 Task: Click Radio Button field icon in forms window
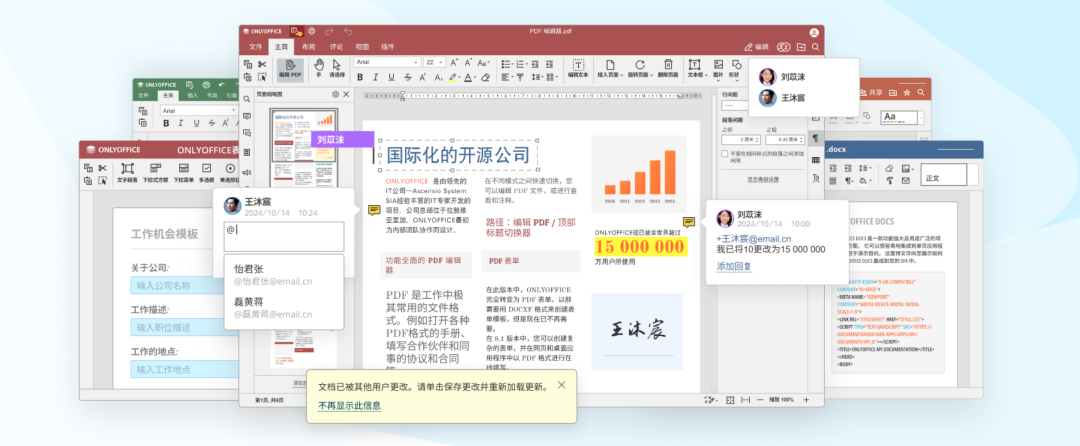(x=230, y=171)
